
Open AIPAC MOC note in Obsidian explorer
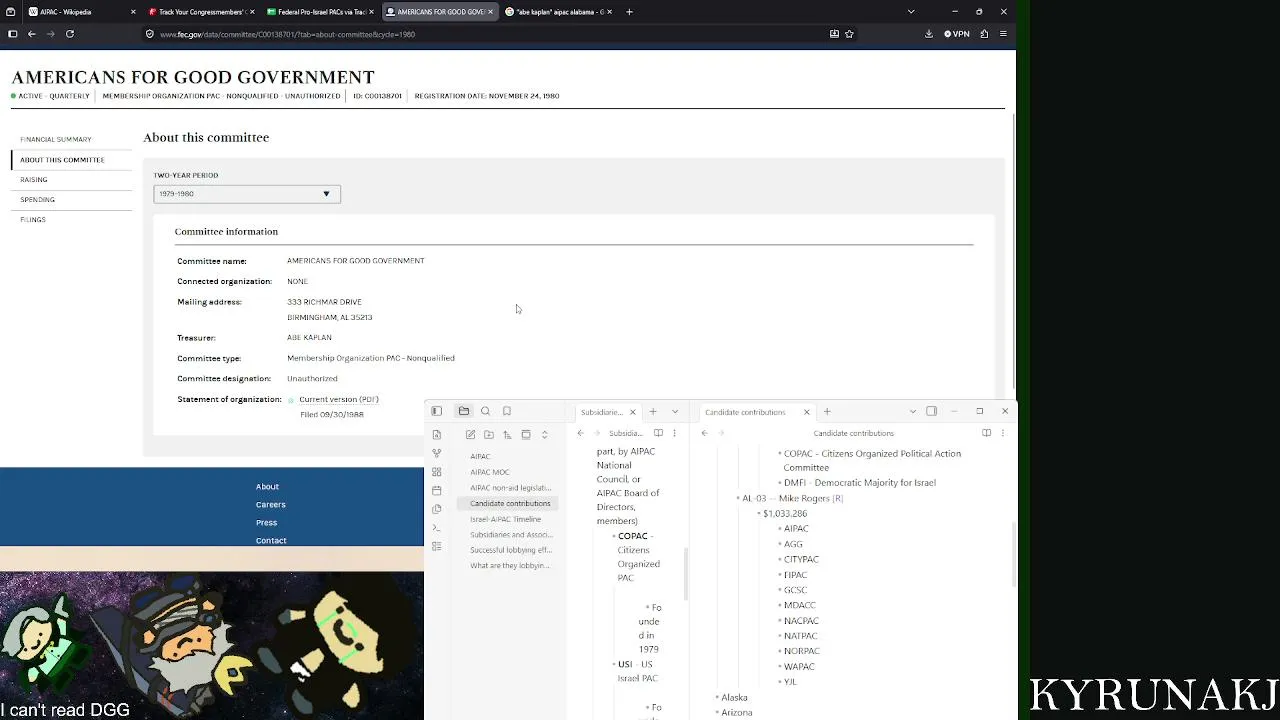tap(490, 472)
